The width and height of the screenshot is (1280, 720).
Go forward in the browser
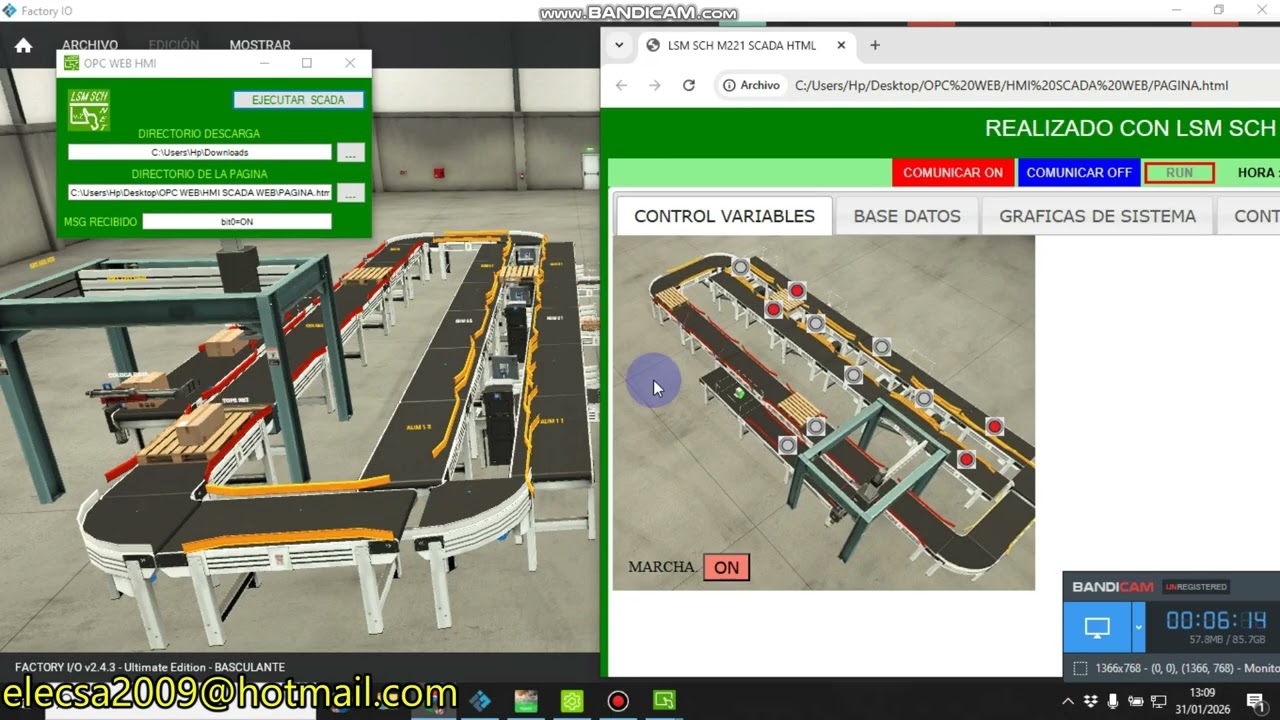click(x=655, y=85)
